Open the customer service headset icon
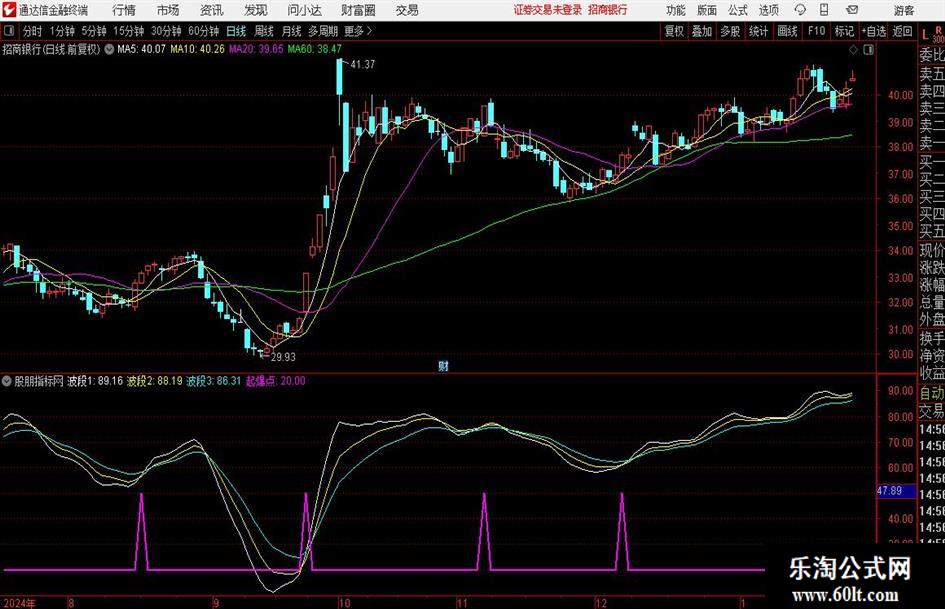The height and width of the screenshot is (609, 945). (800, 10)
